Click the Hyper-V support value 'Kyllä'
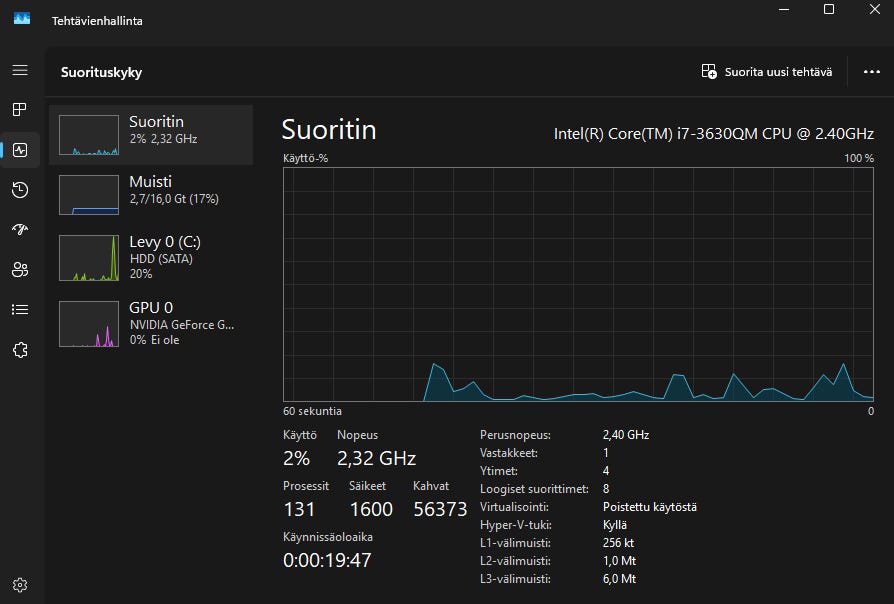Screen dimensions: 894x604 (615, 525)
